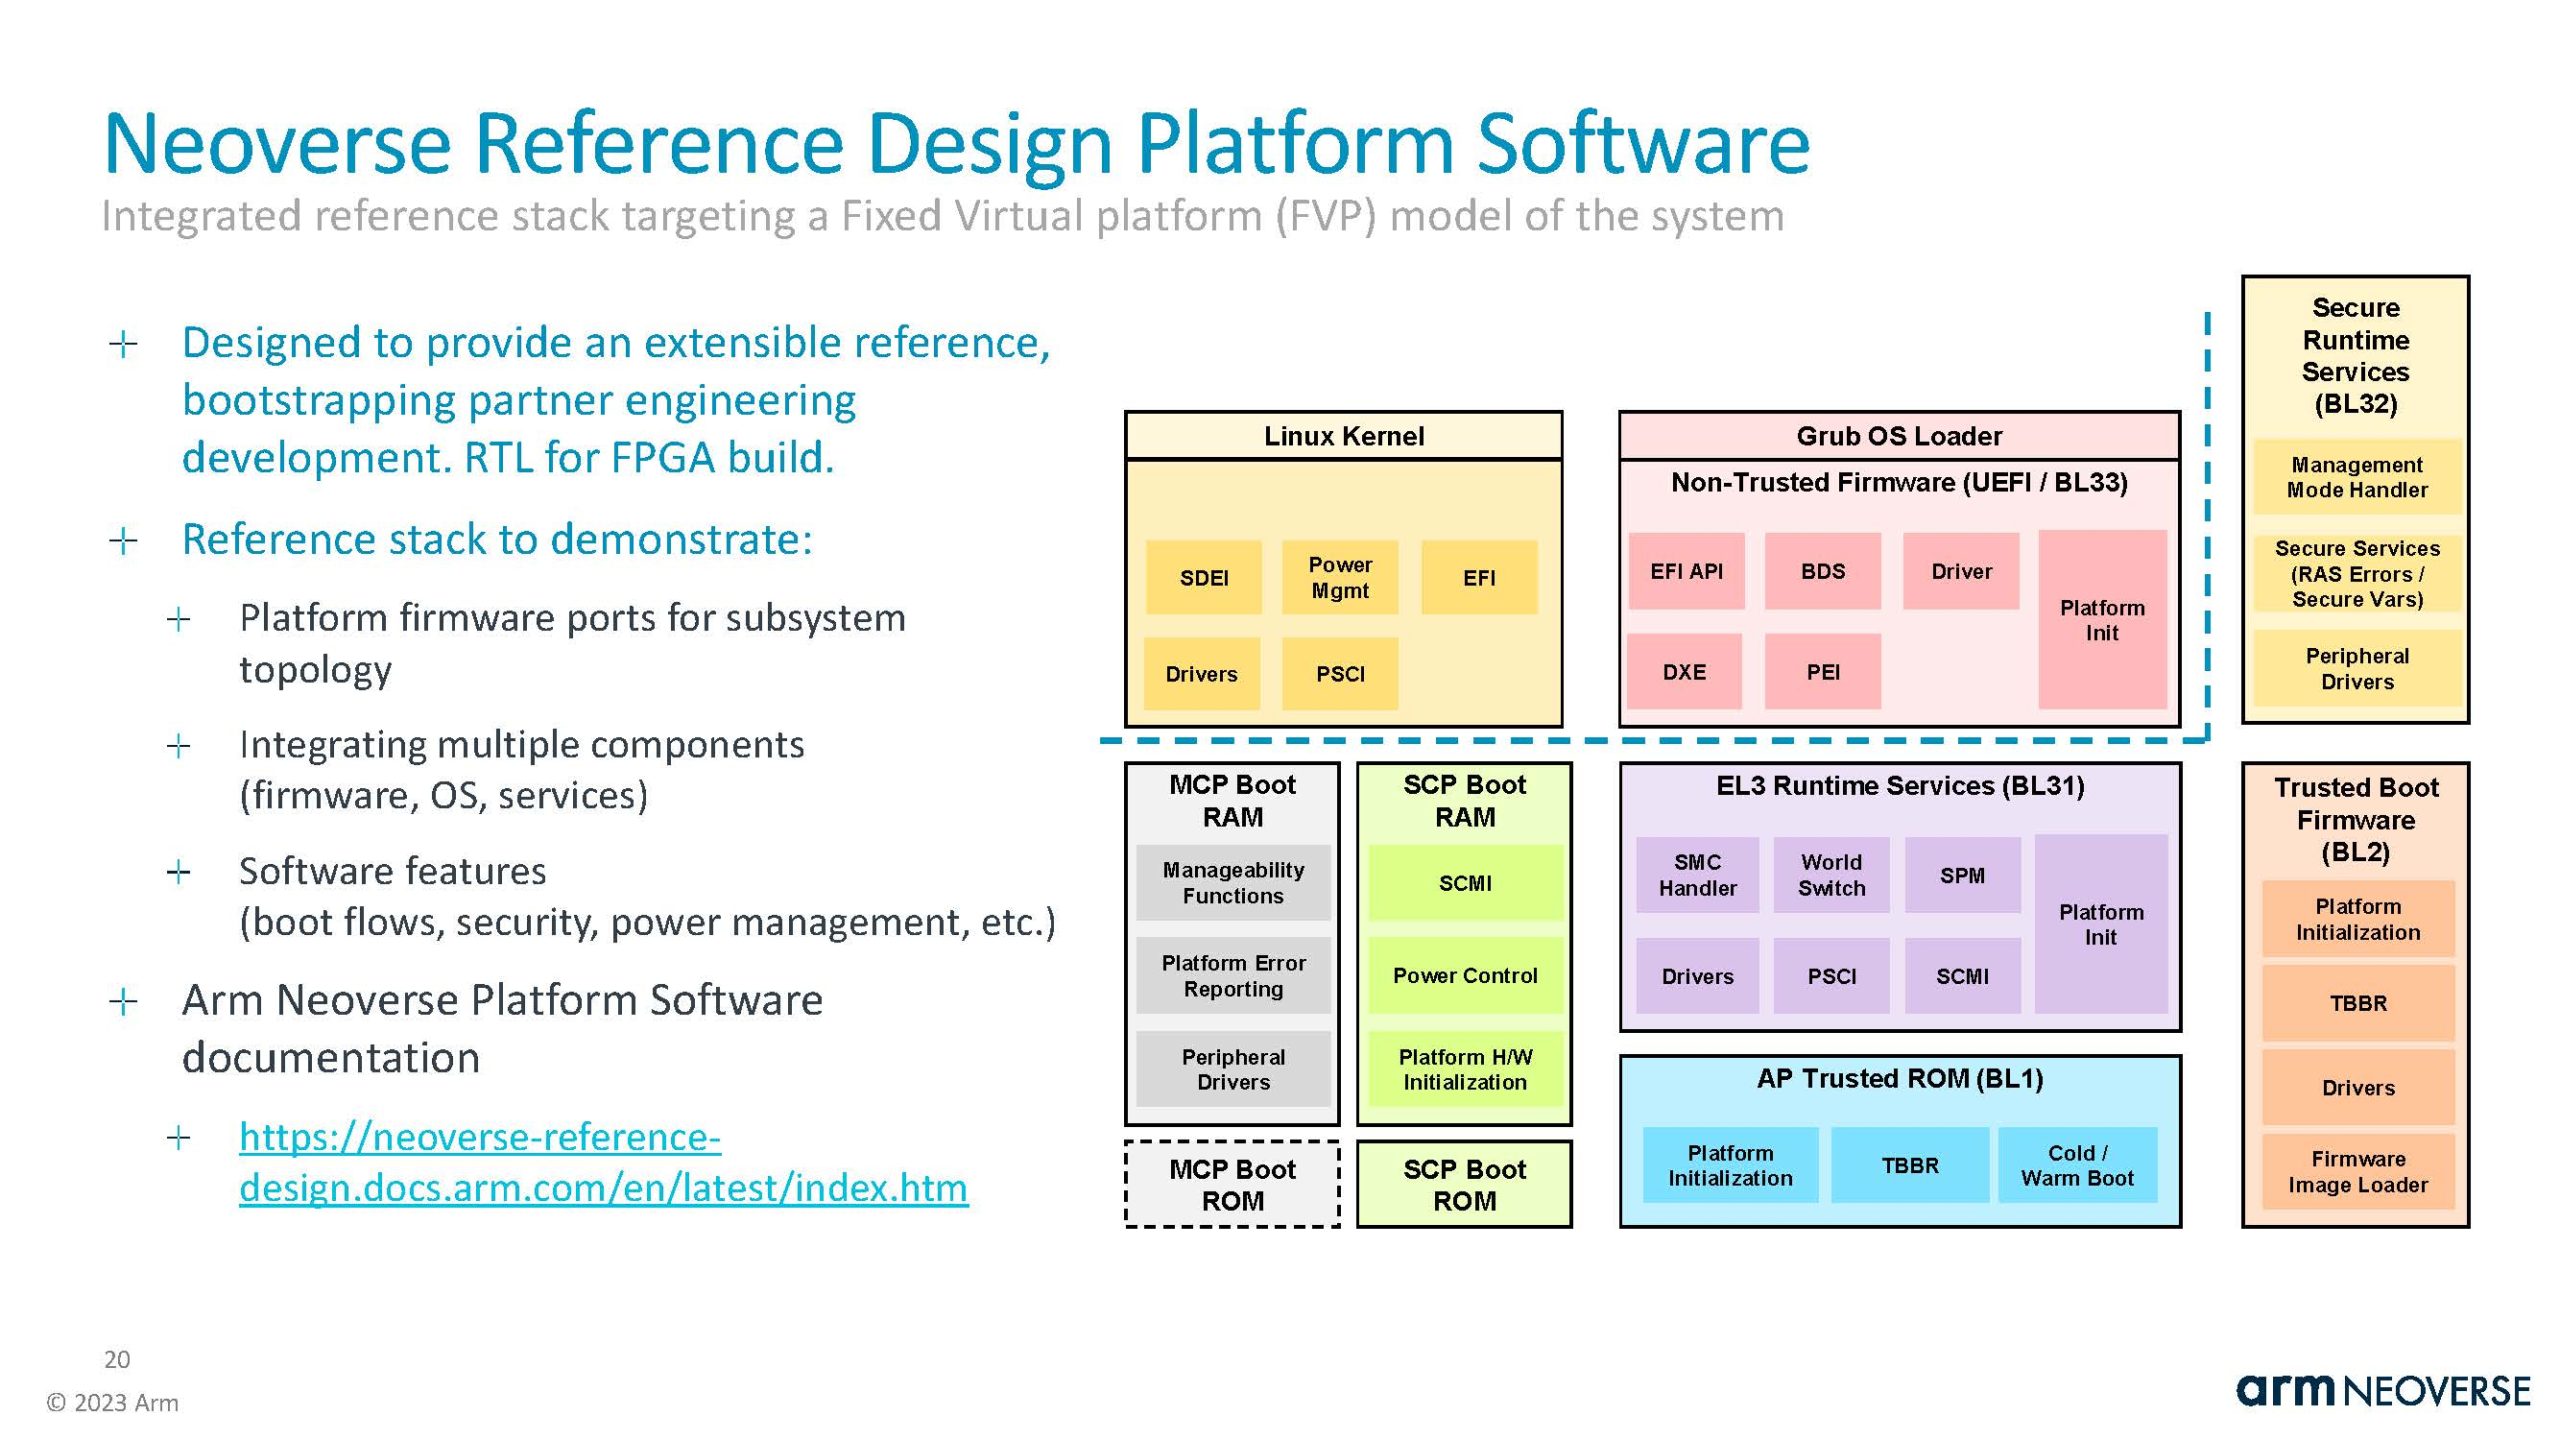Click the Management Mode Handler block

point(2356,477)
